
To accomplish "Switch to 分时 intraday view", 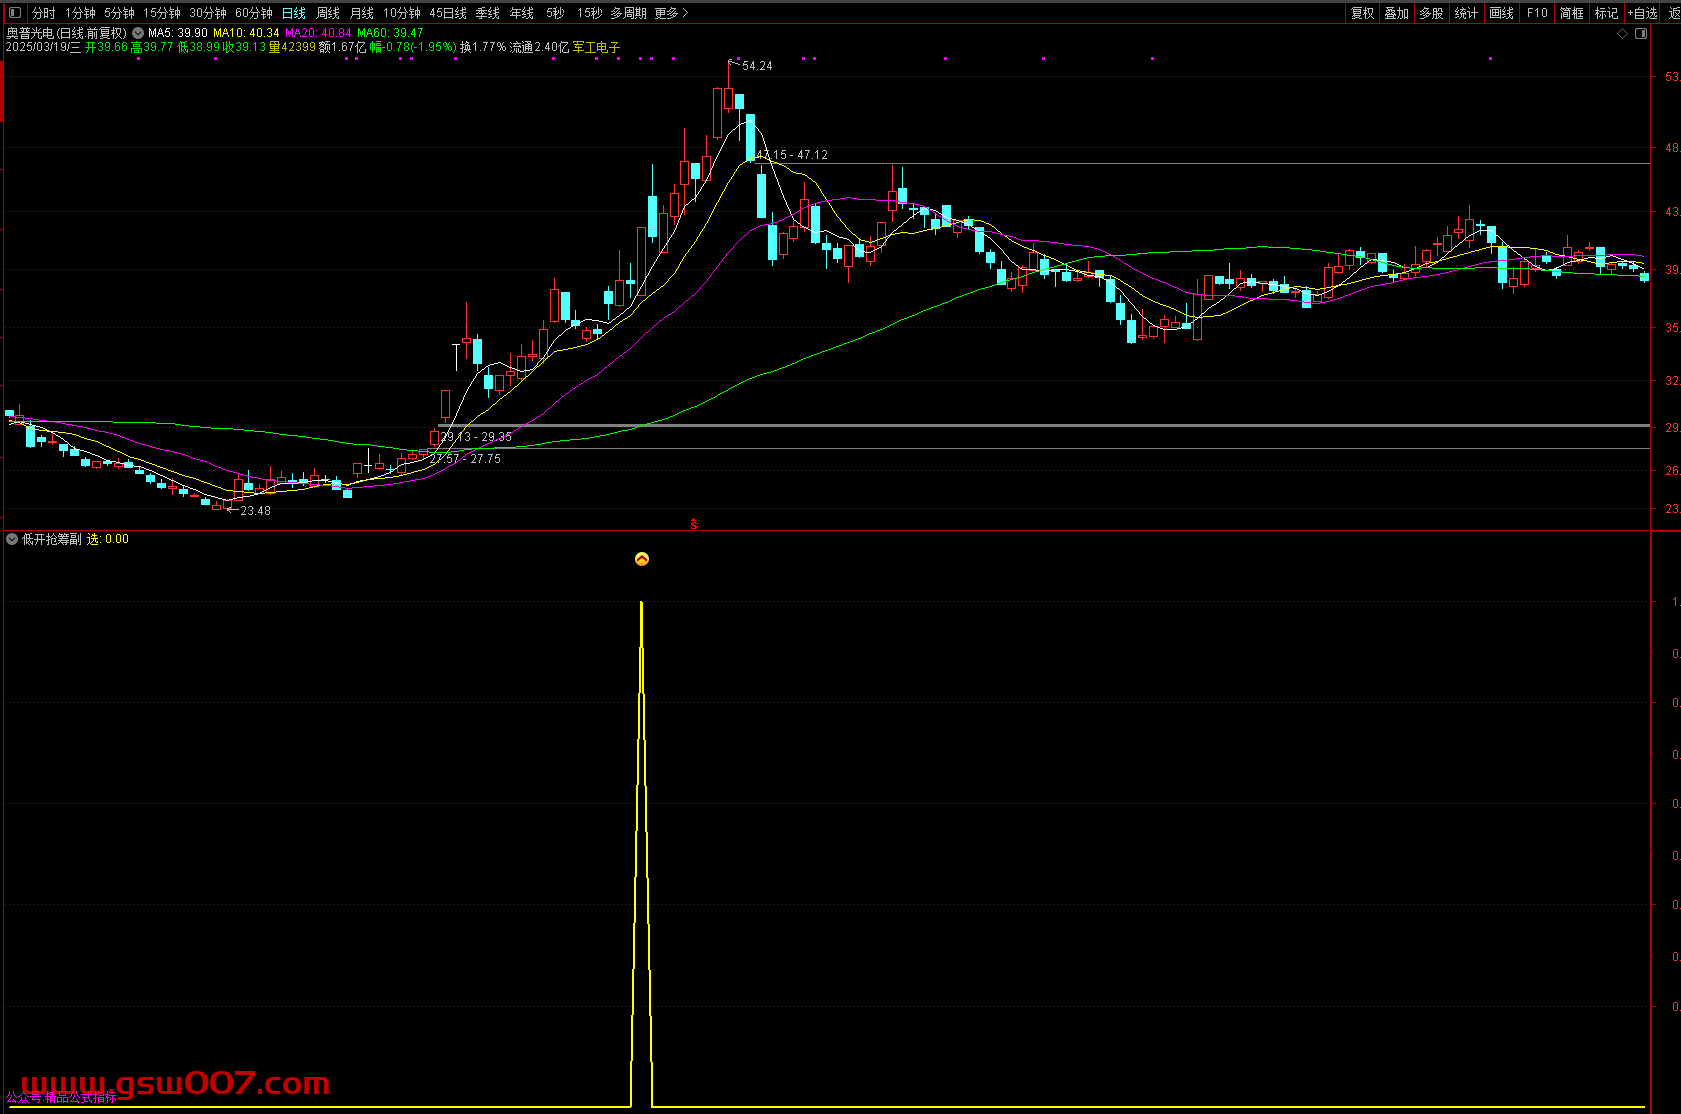I will coord(44,13).
